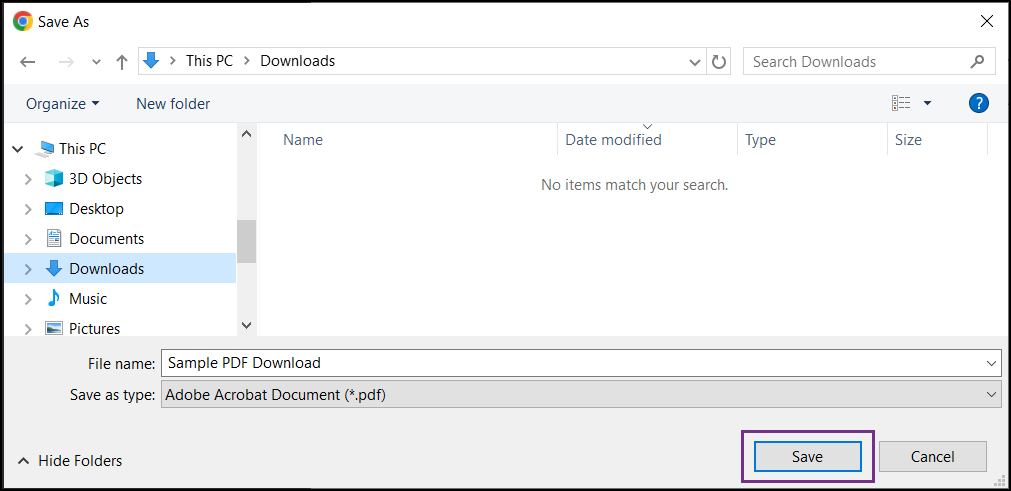
Task: Open Recent locations dropdown arrow
Action: [97, 63]
